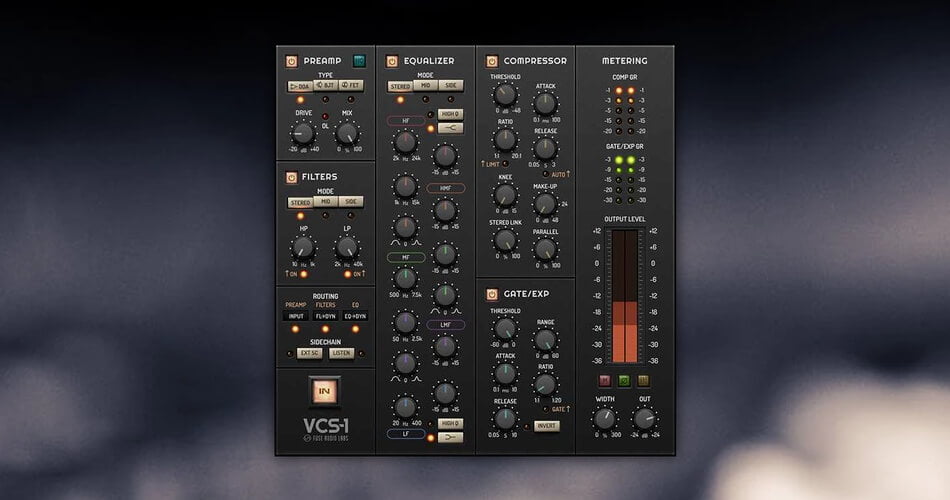Click the Stereo Link knob
The width and height of the screenshot is (950, 500).
(505, 241)
